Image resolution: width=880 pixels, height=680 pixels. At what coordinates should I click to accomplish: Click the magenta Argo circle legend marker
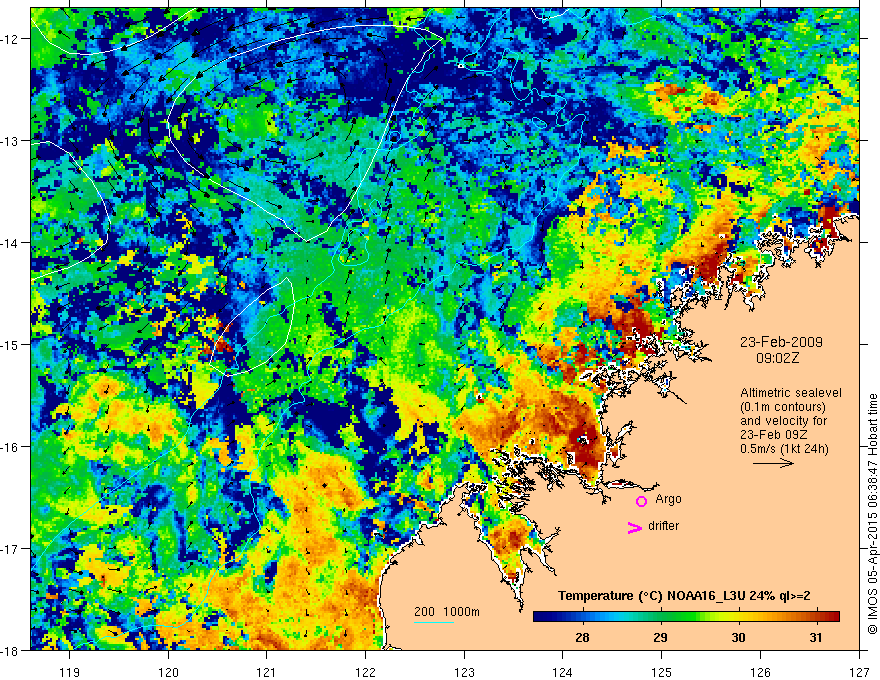coord(641,501)
